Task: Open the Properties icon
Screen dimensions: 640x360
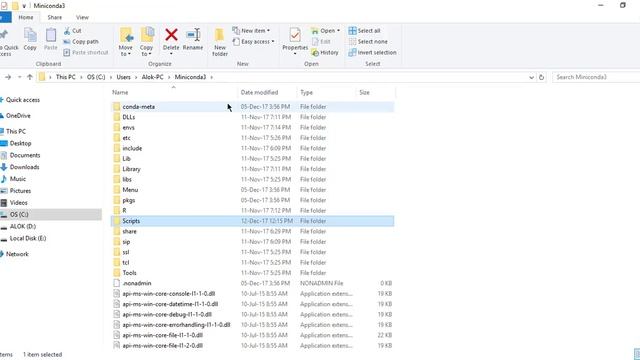Action: pyautogui.click(x=295, y=36)
